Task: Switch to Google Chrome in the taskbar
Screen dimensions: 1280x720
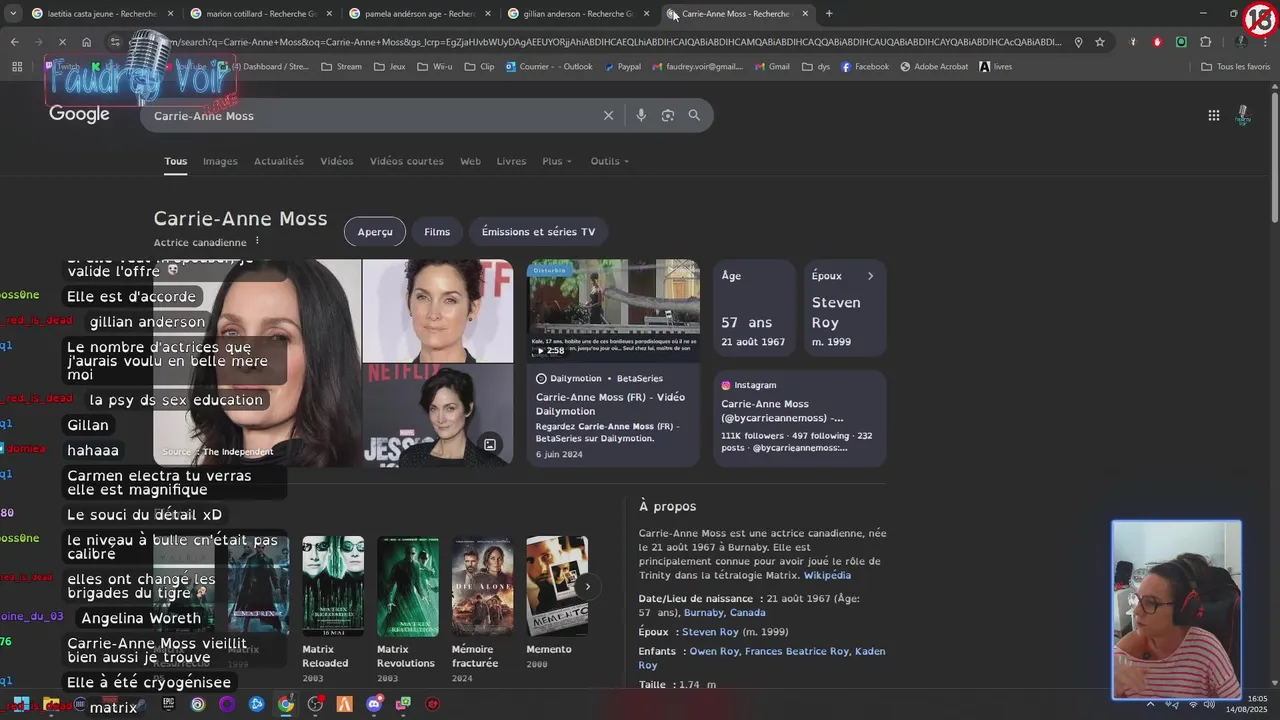Action: pos(286,704)
